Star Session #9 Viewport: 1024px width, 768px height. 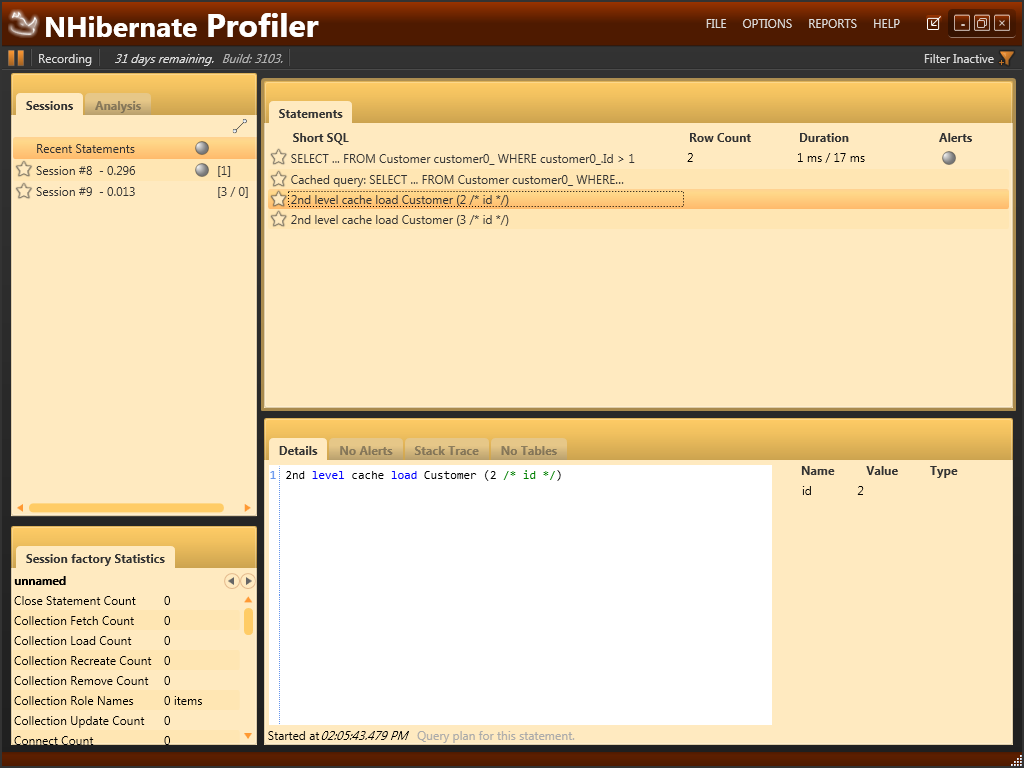pyautogui.click(x=24, y=191)
